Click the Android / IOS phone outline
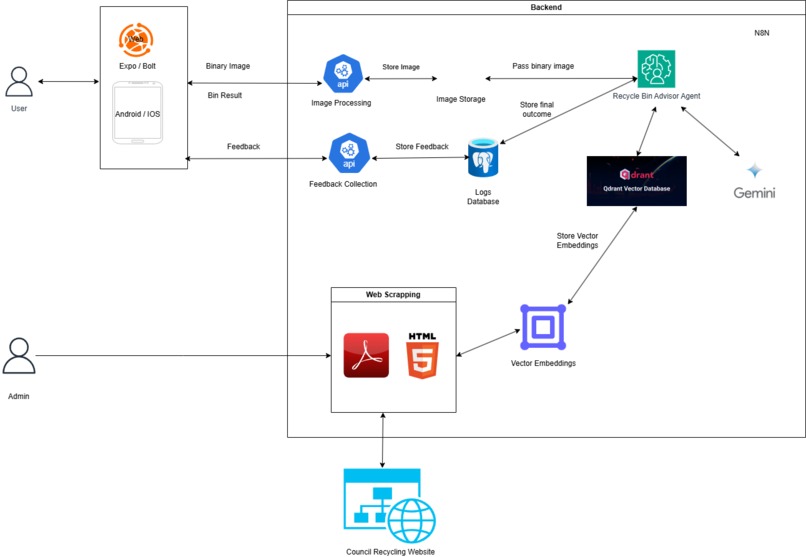806x557 pixels. (x=137, y=113)
